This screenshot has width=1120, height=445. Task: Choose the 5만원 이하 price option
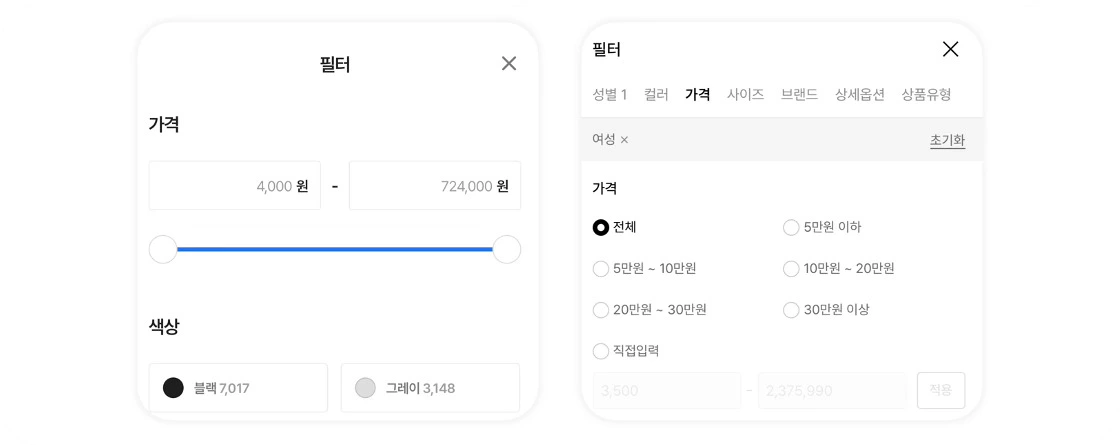pyautogui.click(x=791, y=228)
